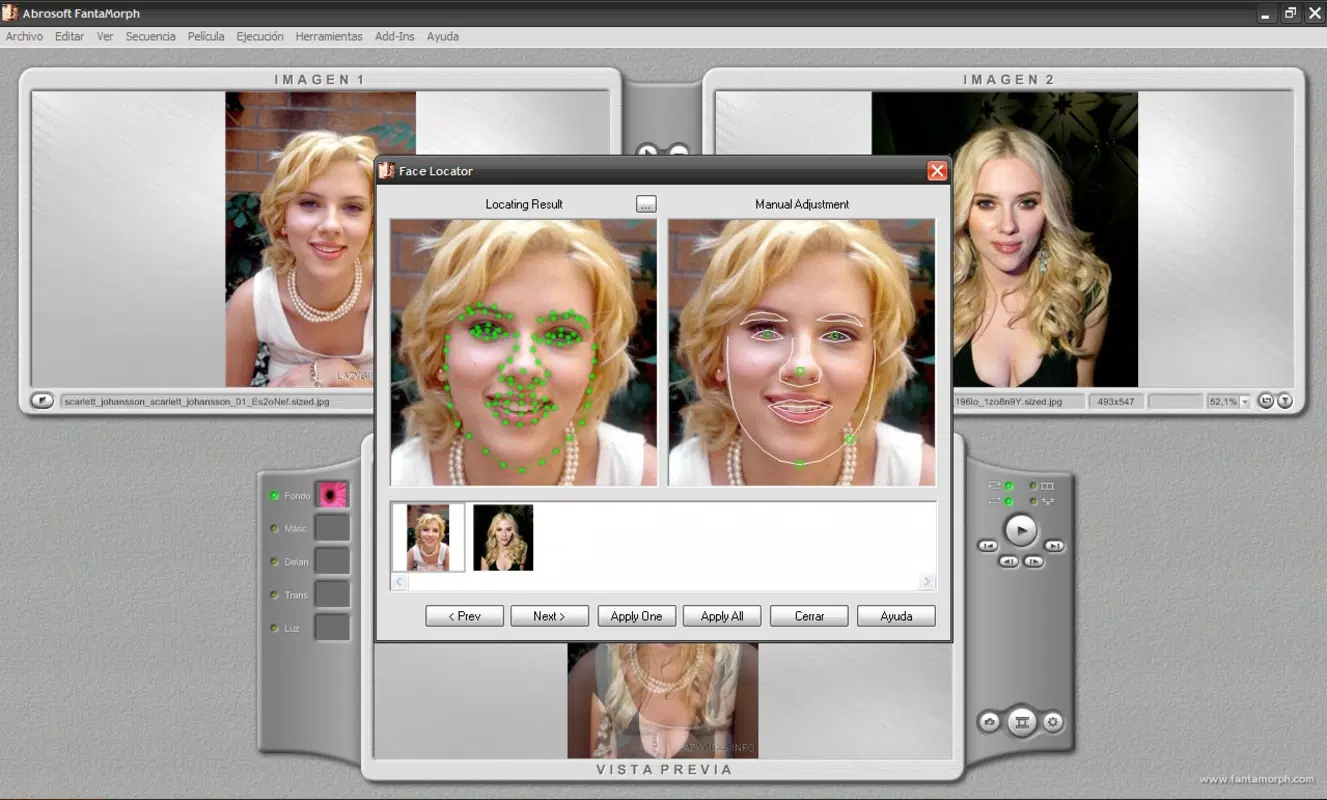Click the FantaMorph app icon in title bar
1327x800 pixels.
click(11, 13)
